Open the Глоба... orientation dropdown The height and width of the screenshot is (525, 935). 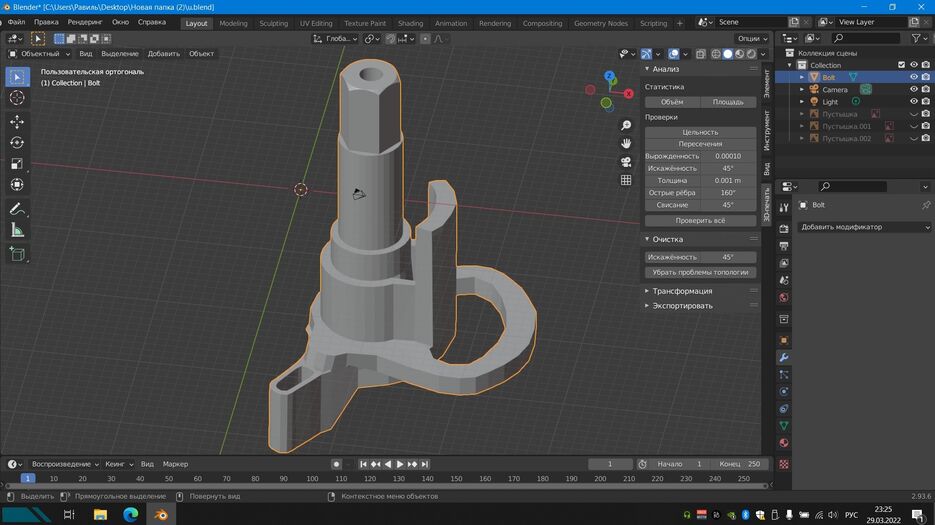coord(335,39)
